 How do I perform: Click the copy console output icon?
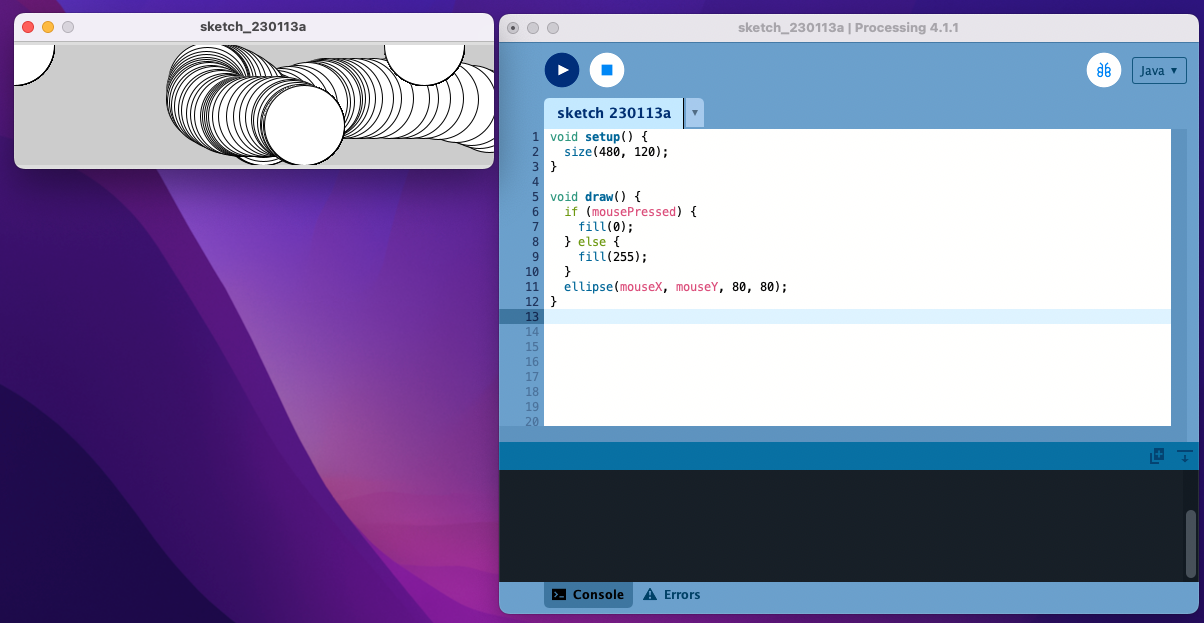1157,456
